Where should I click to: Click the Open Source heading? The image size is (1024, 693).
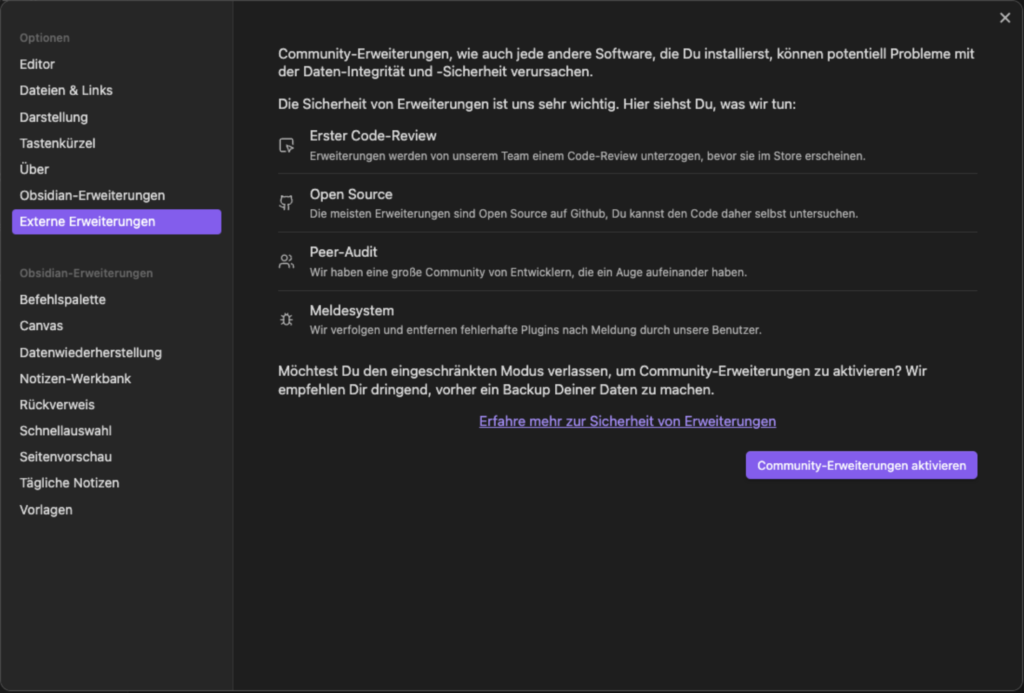click(351, 194)
